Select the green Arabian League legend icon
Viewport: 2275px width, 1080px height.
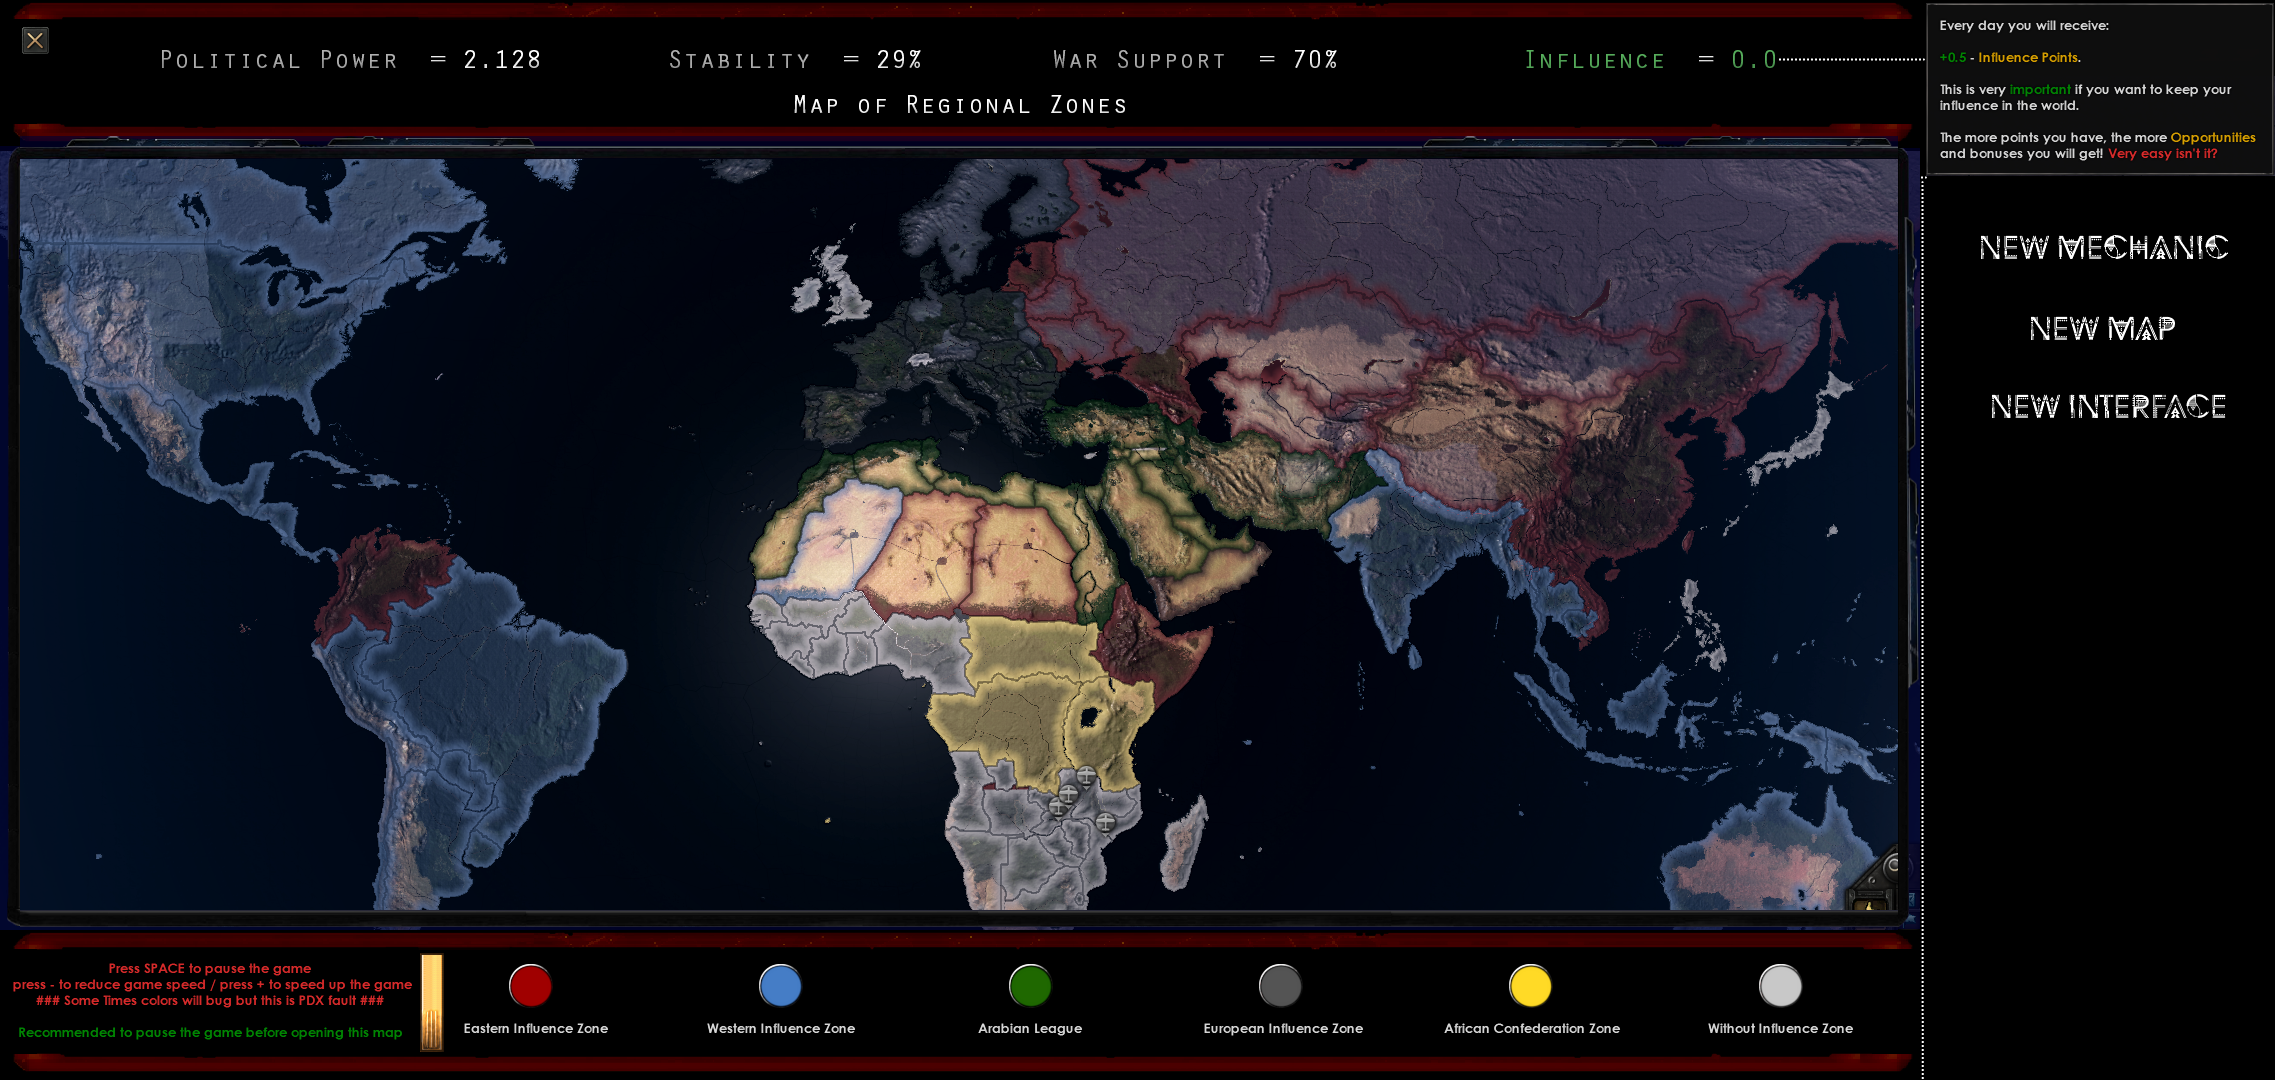coord(1030,986)
